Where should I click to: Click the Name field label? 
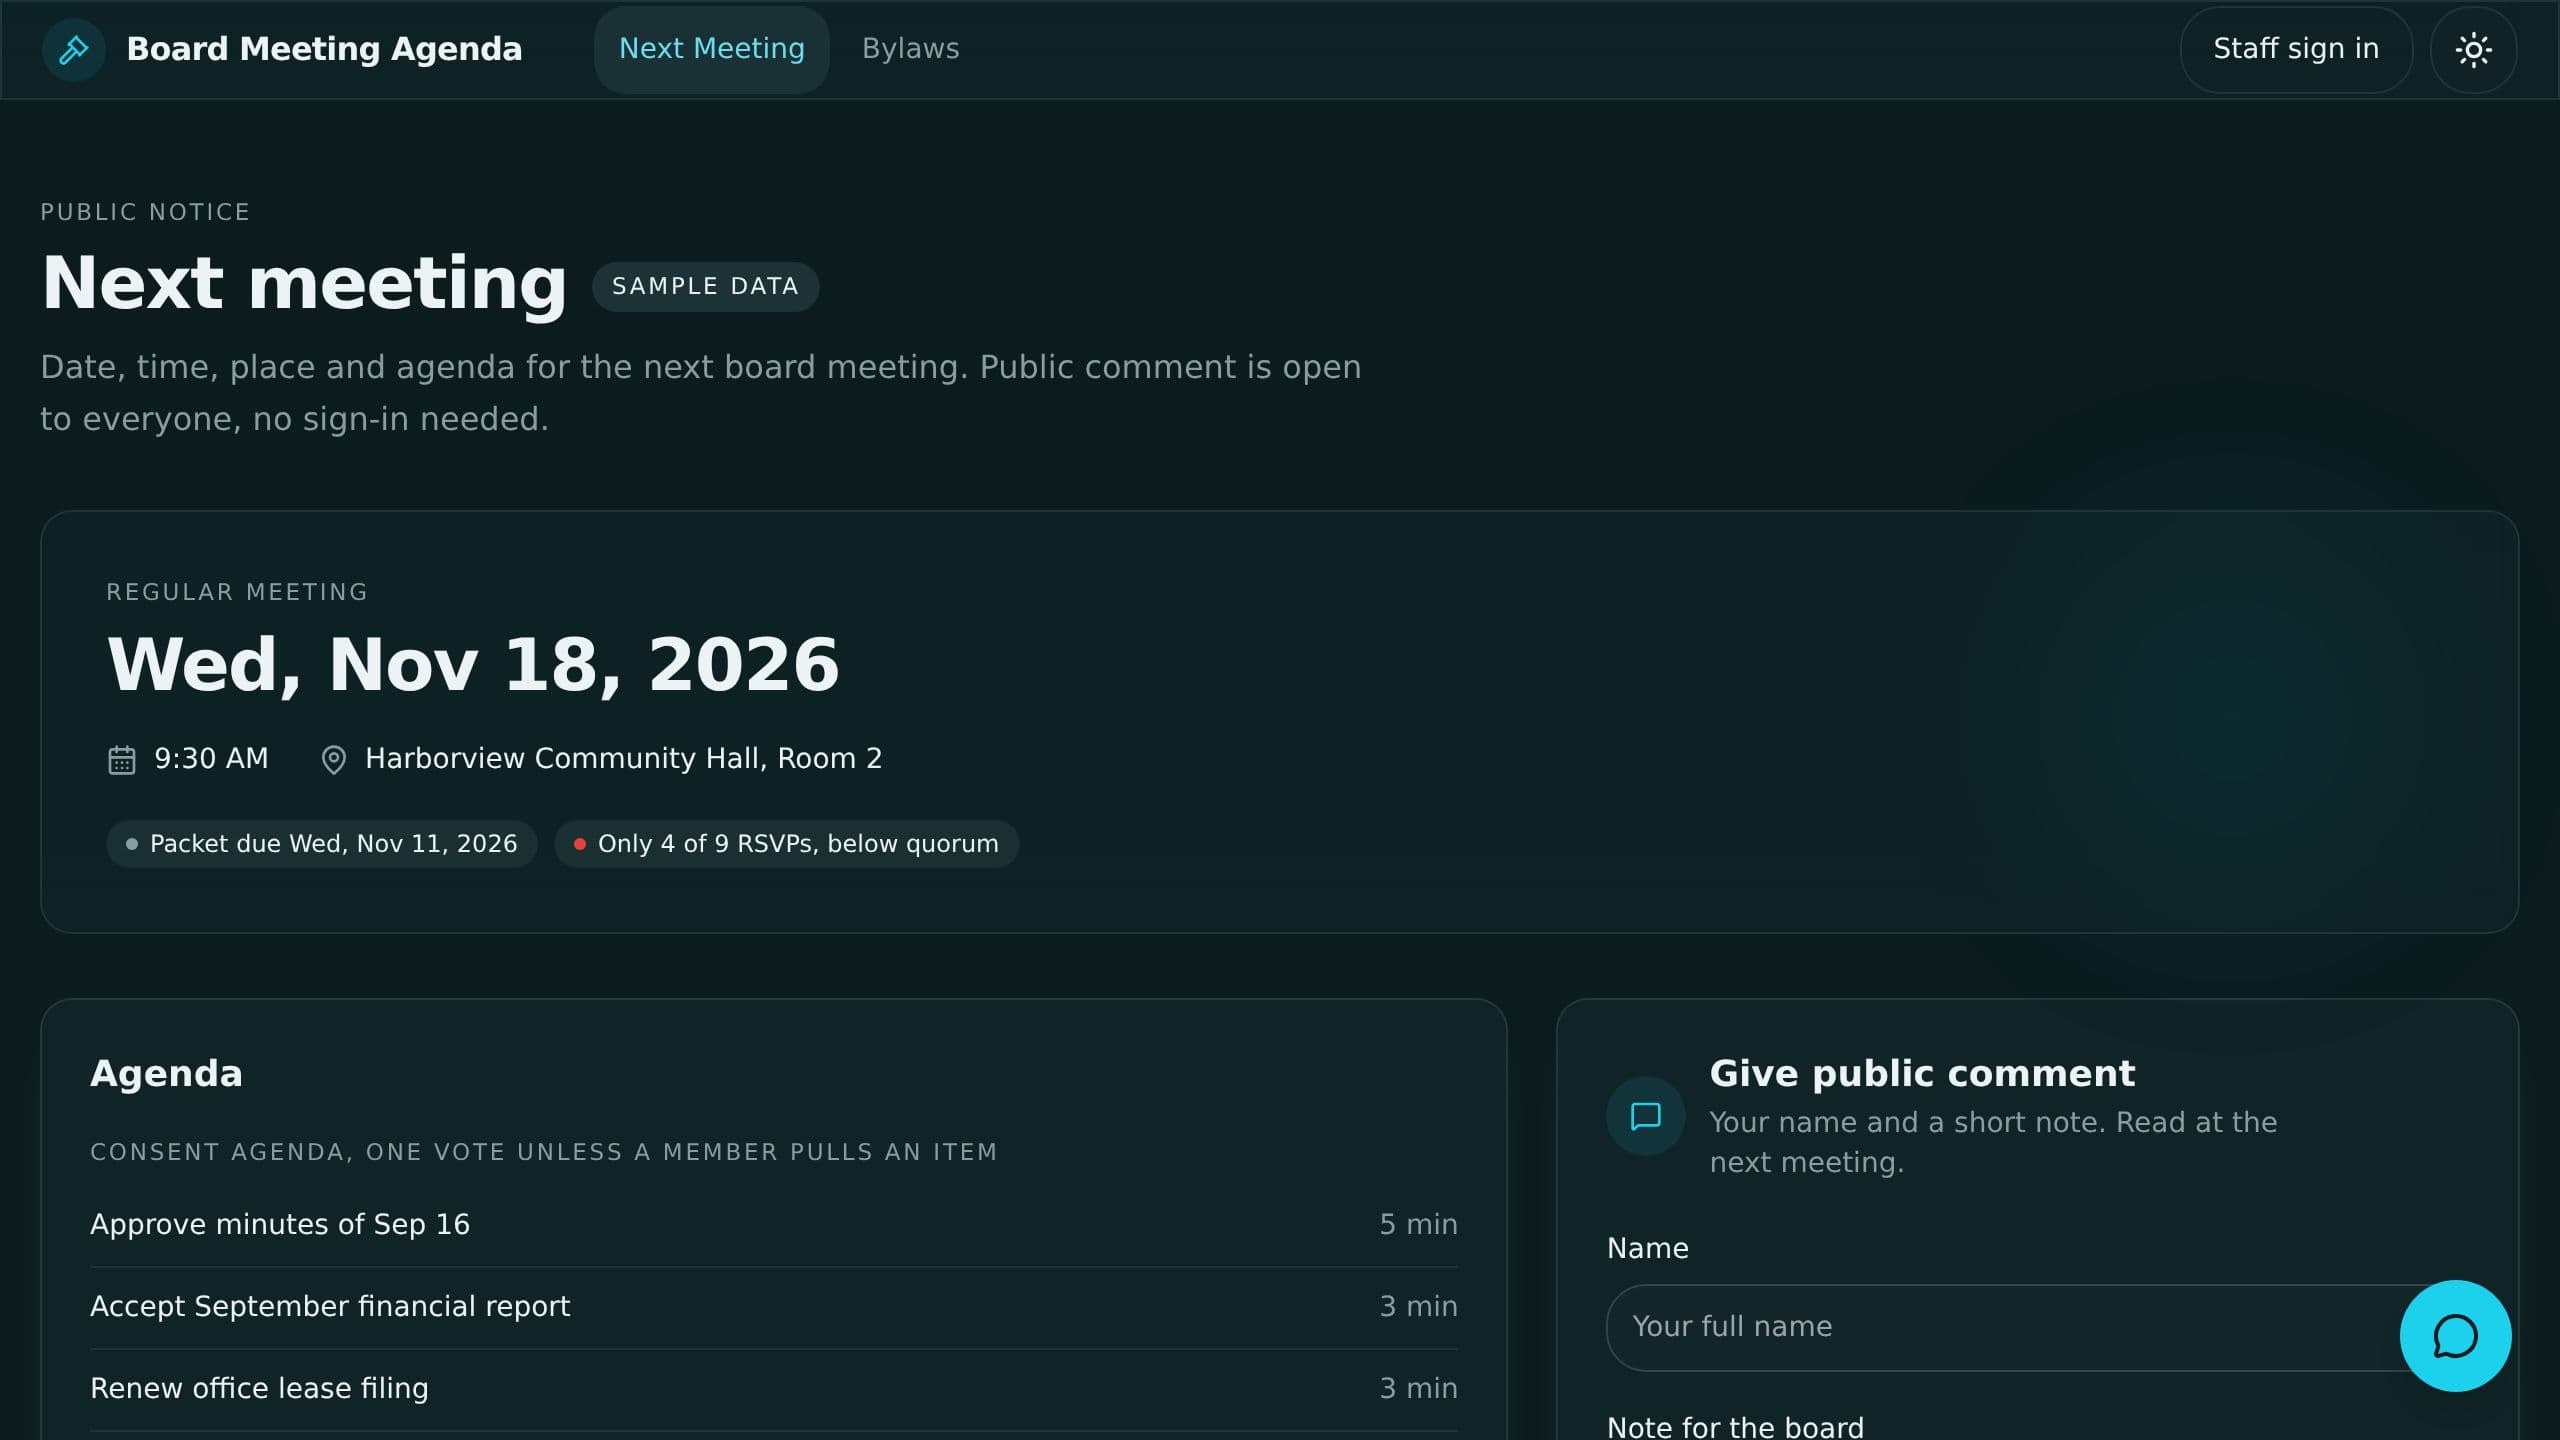(1647, 1249)
